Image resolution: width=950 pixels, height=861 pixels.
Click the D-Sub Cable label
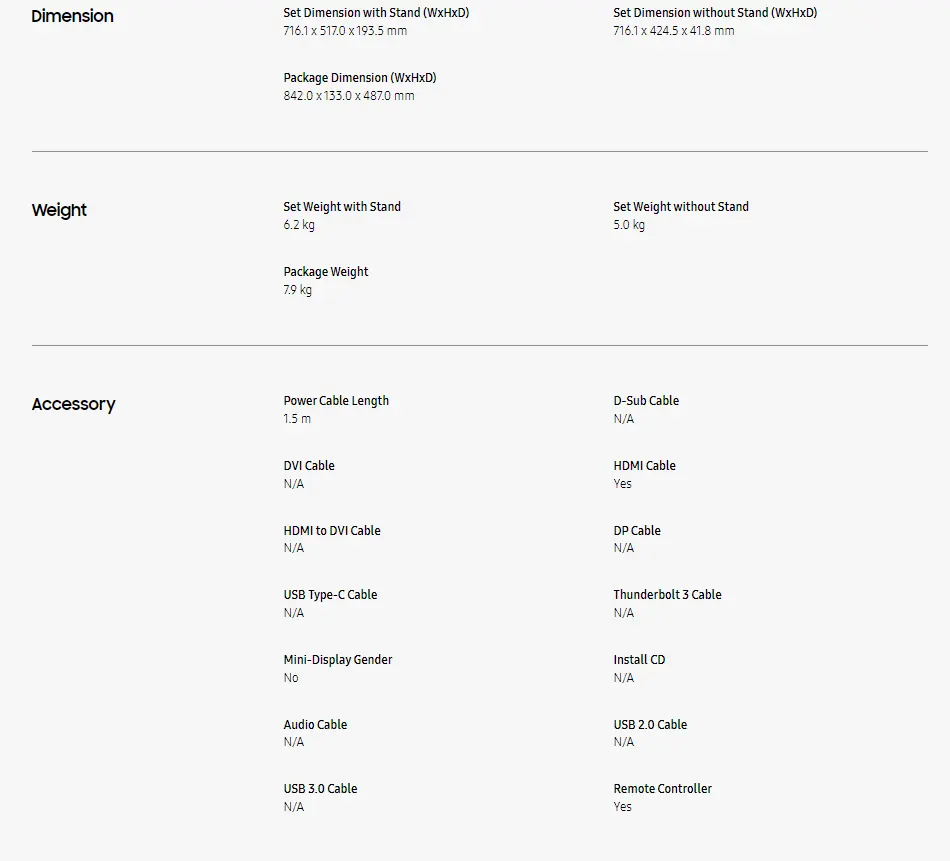[x=645, y=401]
